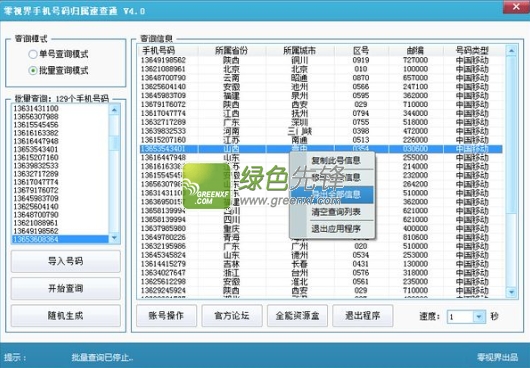
Task: Sort by the 所属省份 column header
Action: (232, 51)
